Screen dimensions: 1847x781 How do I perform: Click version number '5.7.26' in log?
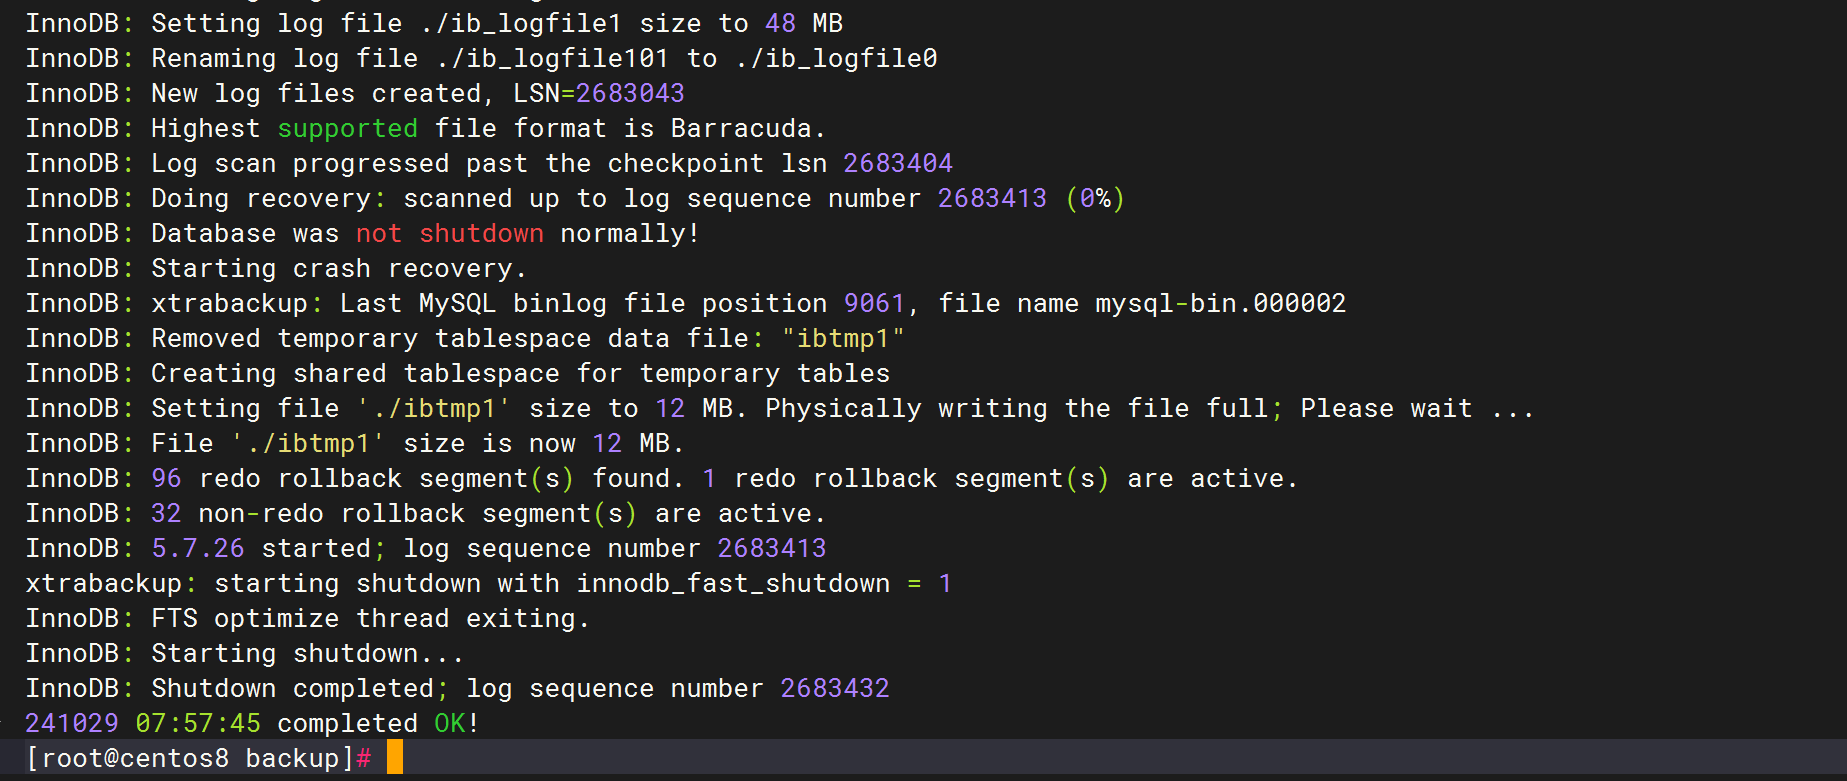(x=198, y=548)
